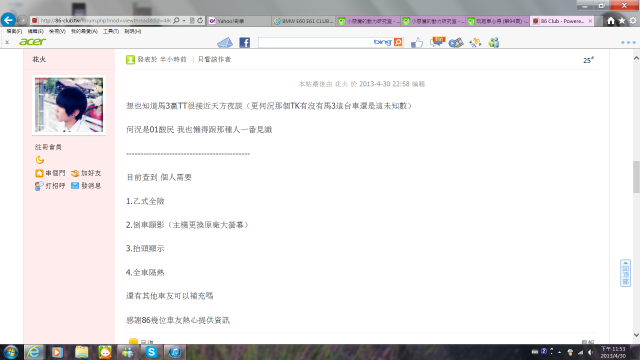Click into the Bing search box

316,42
